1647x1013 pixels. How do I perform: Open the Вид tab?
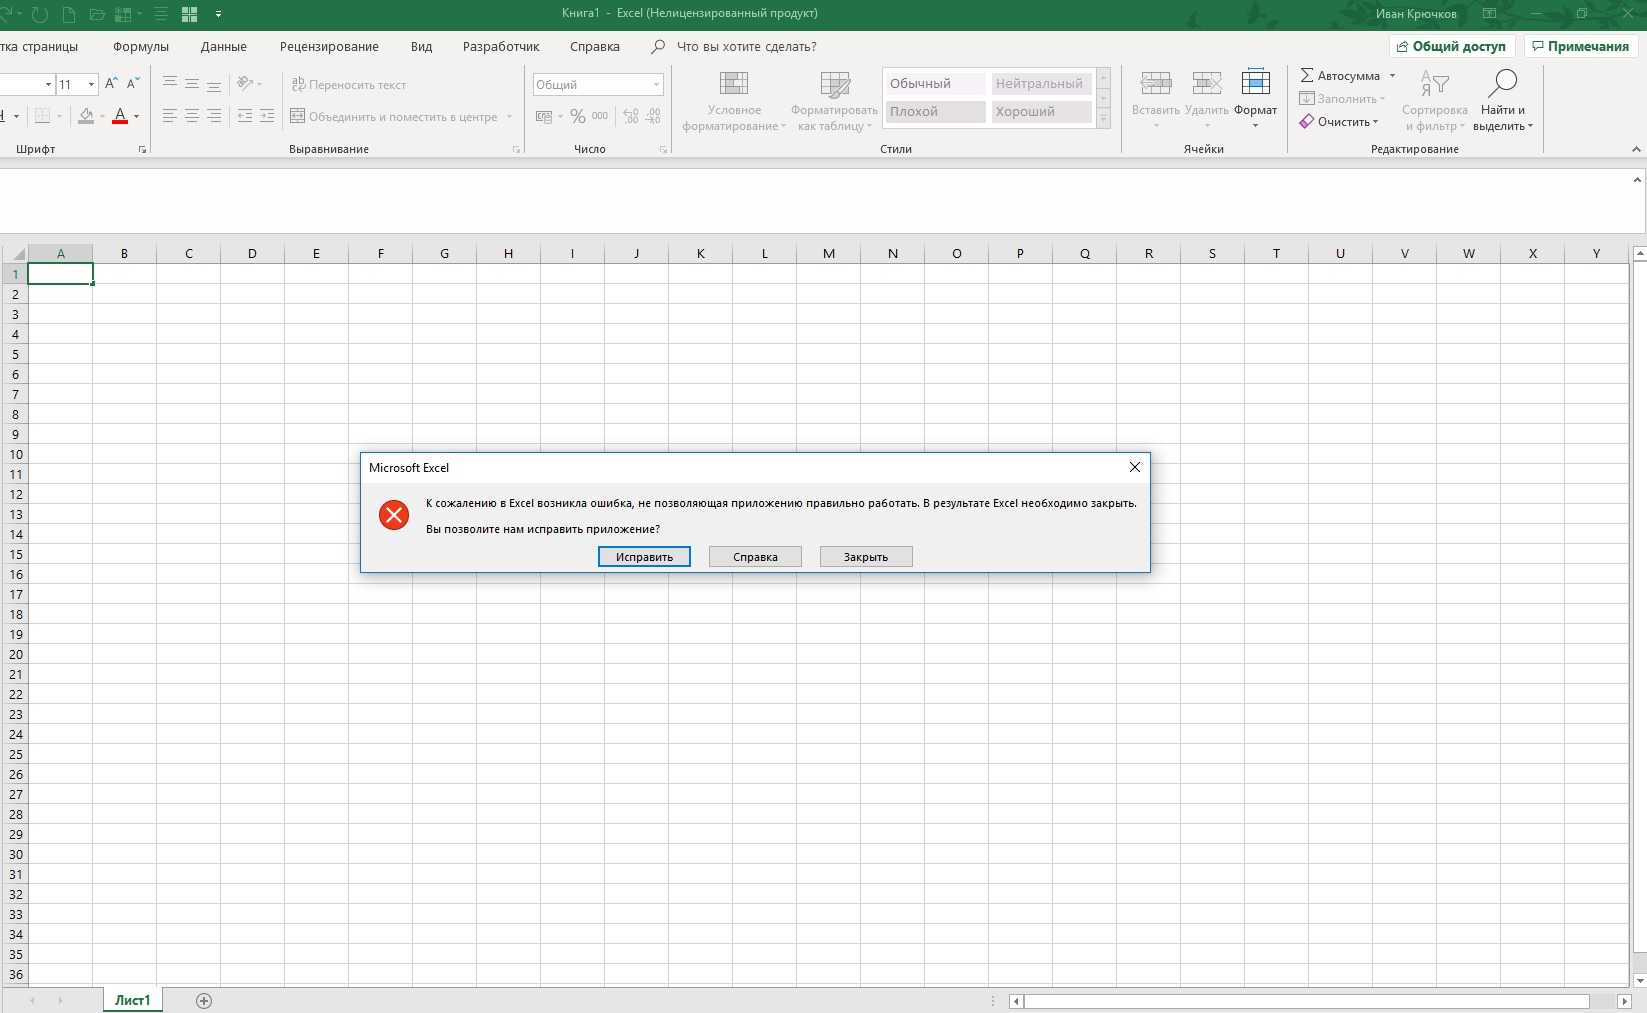(x=421, y=46)
